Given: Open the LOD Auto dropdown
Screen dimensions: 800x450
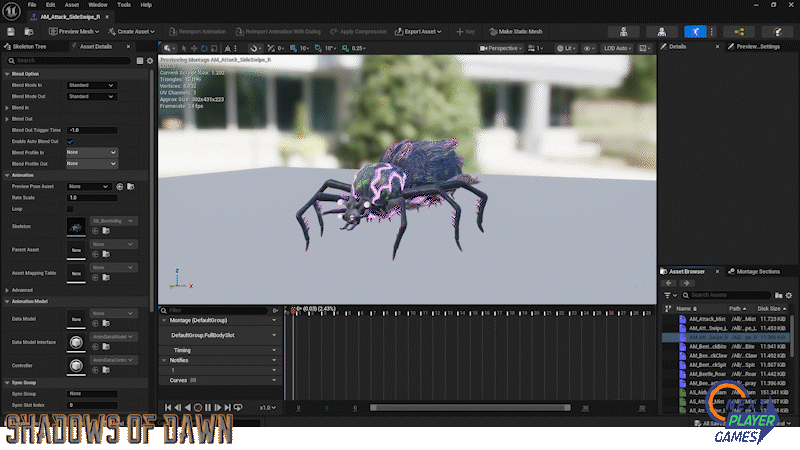Looking at the screenshot, I should click(617, 48).
